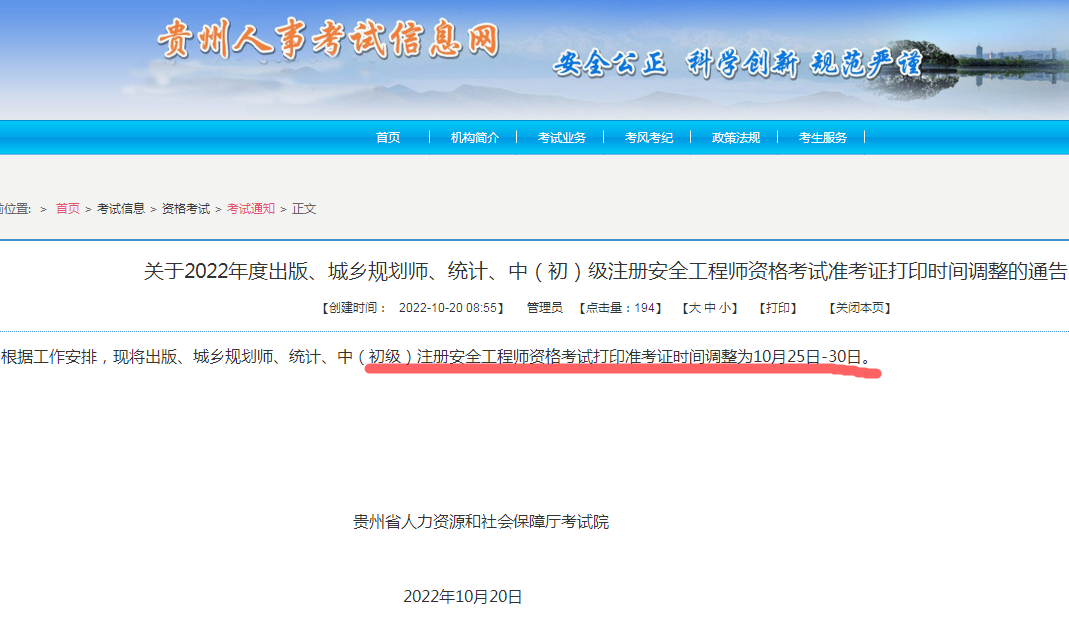Viewport: 1069px width, 621px height.
Task: Click the 贵州人事考试信息网 site logo title
Action: pyautogui.click(x=328, y=40)
